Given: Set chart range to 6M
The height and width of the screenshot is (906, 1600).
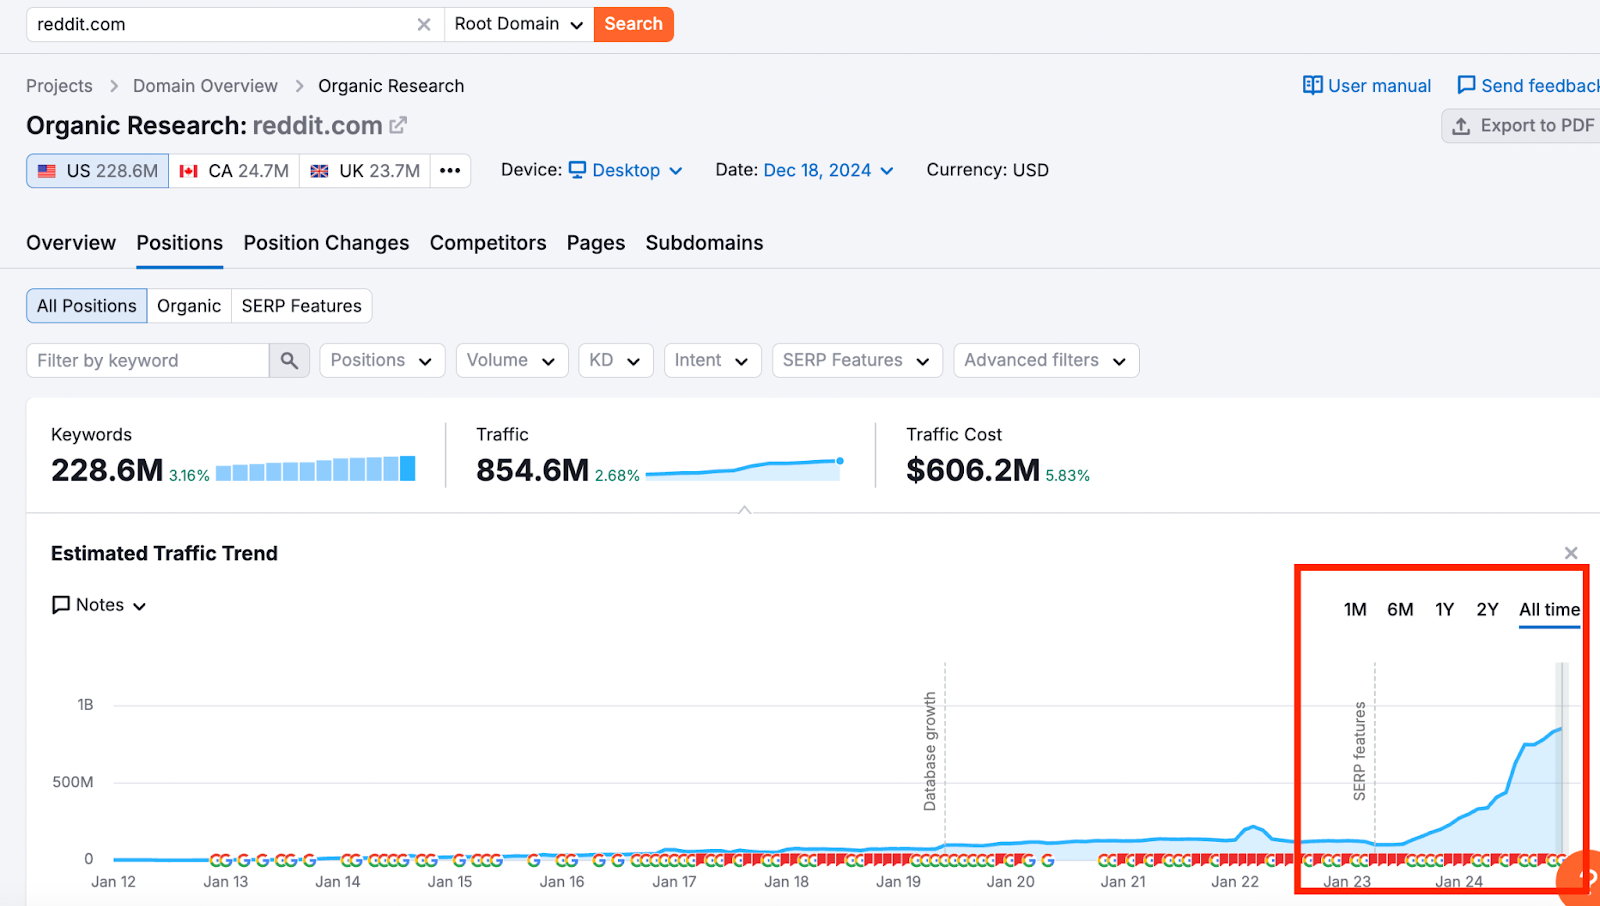Looking at the screenshot, I should coord(1400,610).
